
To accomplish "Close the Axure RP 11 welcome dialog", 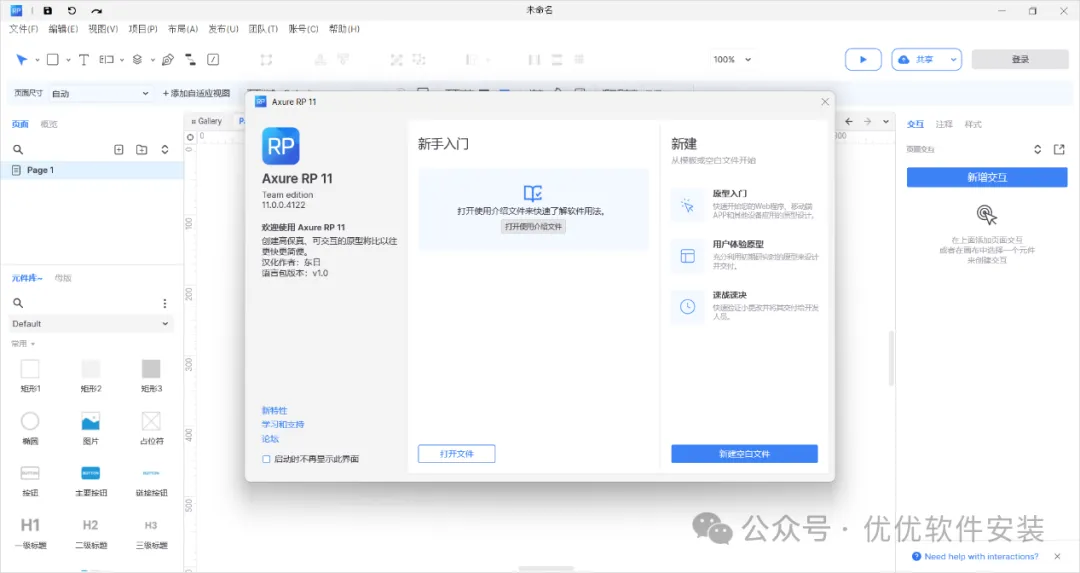I will 825,102.
